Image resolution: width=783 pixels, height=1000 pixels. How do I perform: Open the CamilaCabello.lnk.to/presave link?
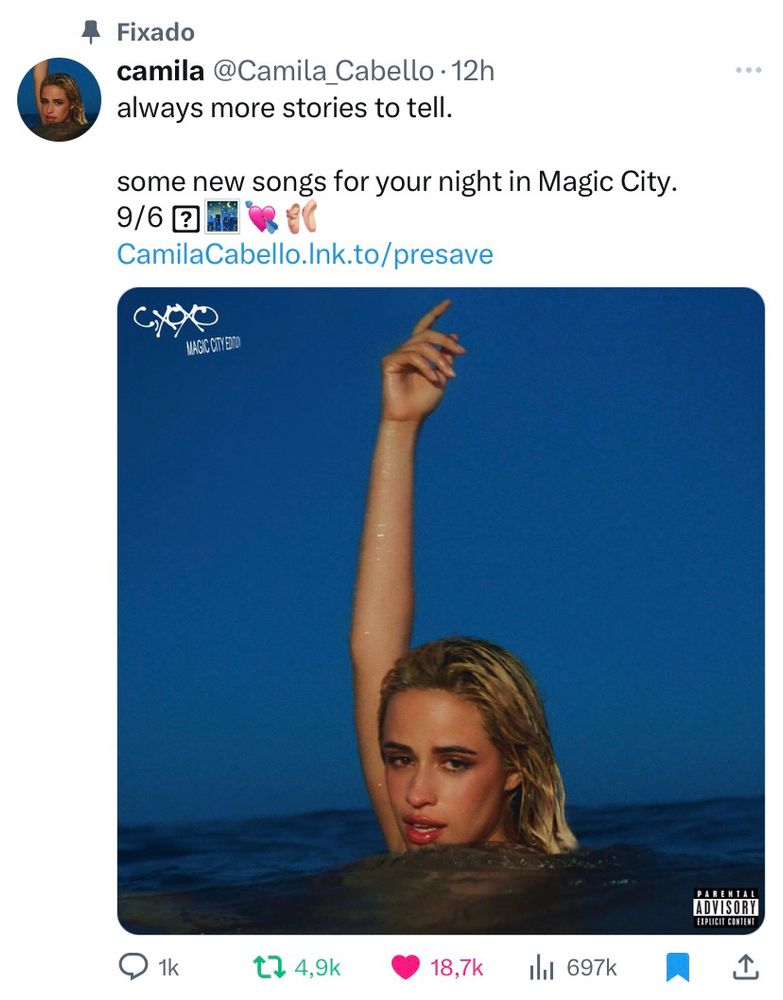305,254
